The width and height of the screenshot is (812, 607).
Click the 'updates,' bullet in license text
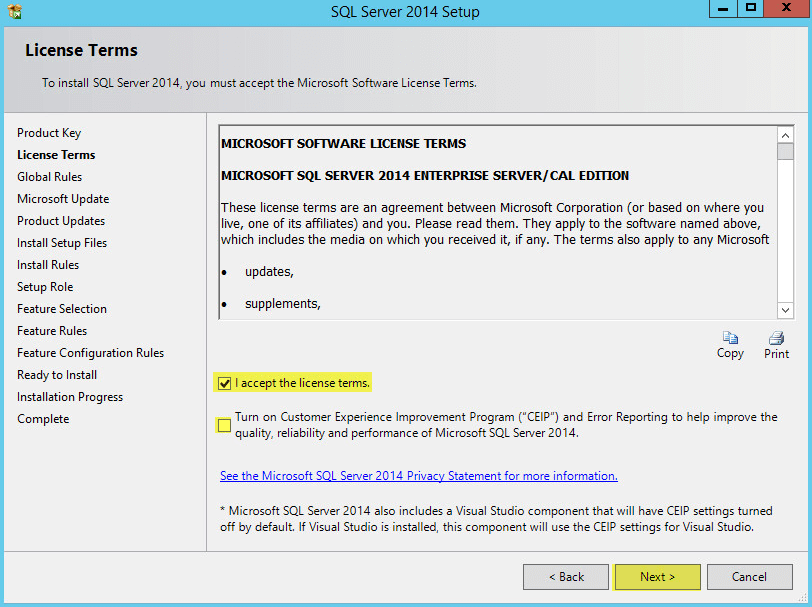[269, 272]
